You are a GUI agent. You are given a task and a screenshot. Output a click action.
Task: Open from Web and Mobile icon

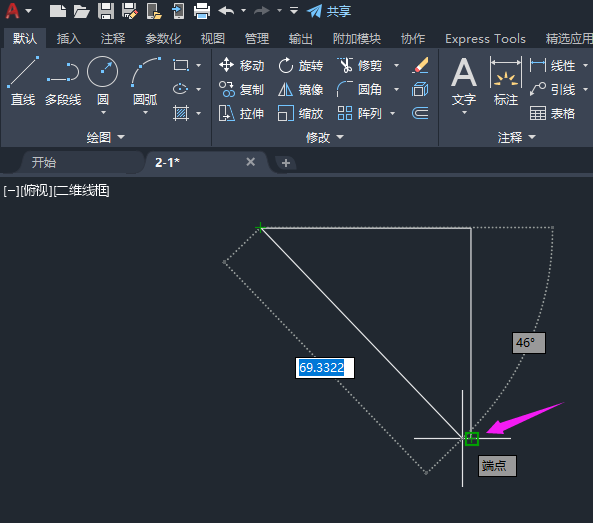(x=154, y=11)
